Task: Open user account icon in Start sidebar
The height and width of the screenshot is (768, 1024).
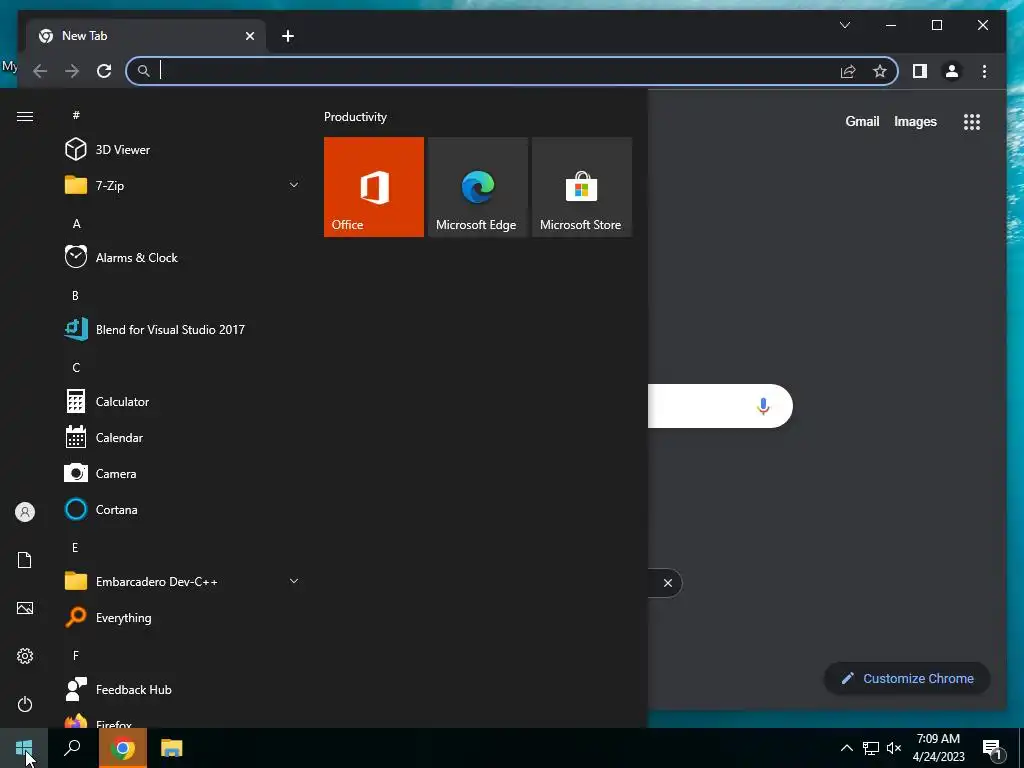Action: click(x=25, y=512)
